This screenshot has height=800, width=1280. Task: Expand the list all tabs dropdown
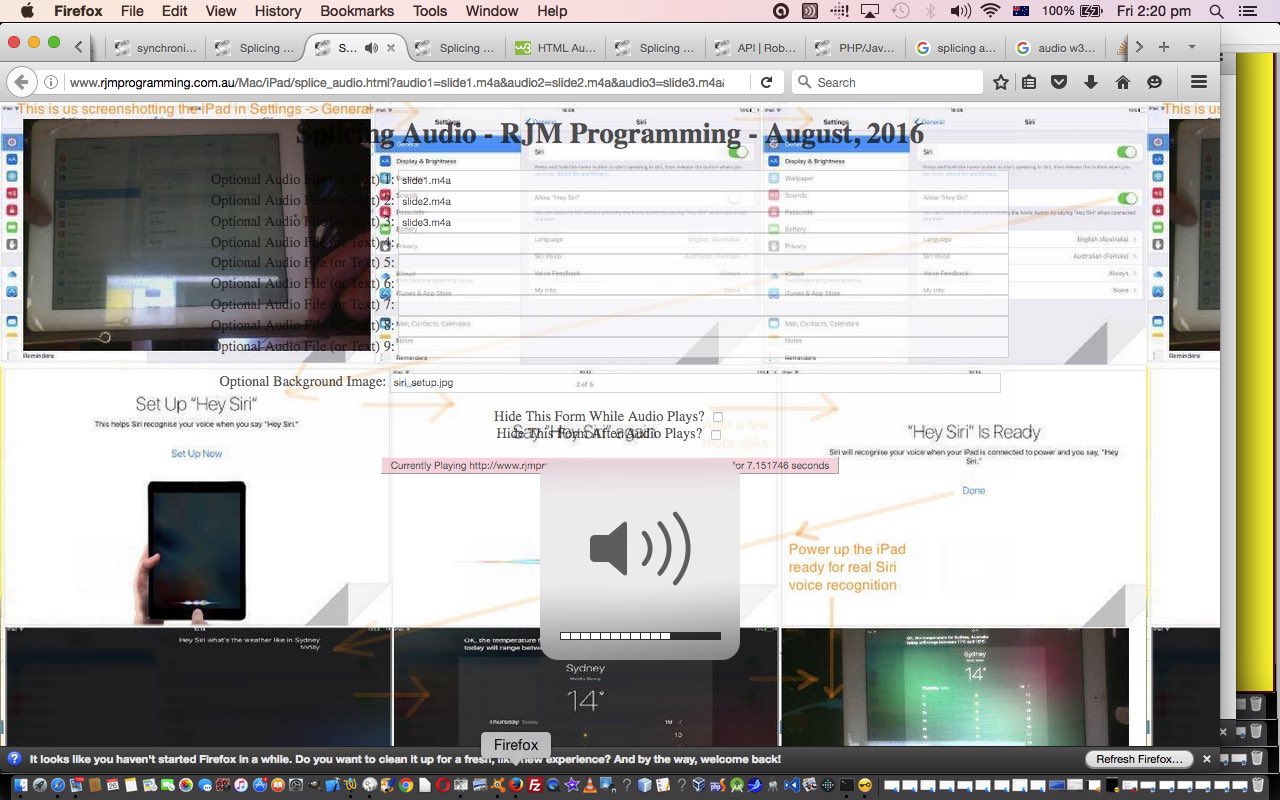1192,47
